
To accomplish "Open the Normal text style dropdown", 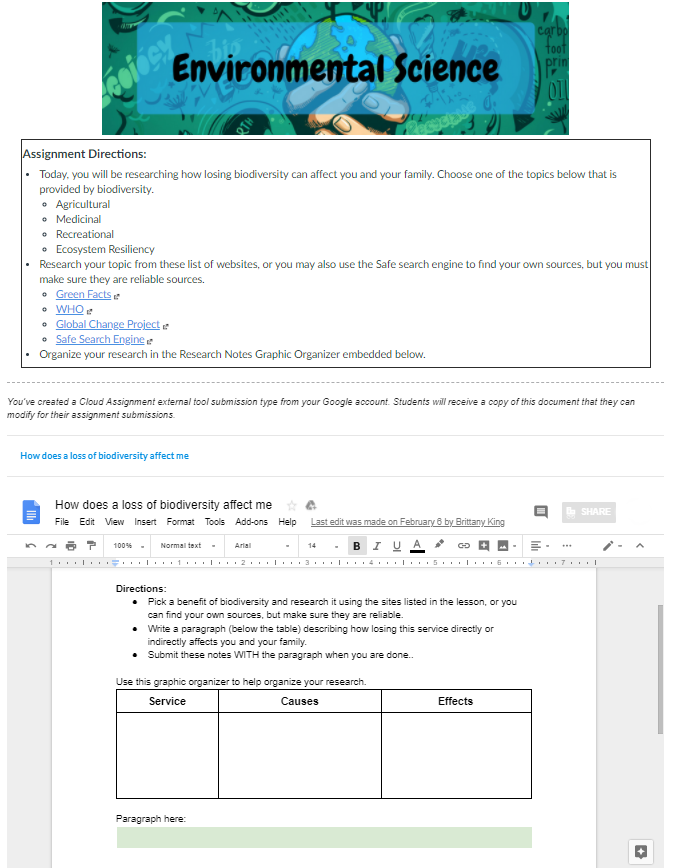I will (186, 546).
